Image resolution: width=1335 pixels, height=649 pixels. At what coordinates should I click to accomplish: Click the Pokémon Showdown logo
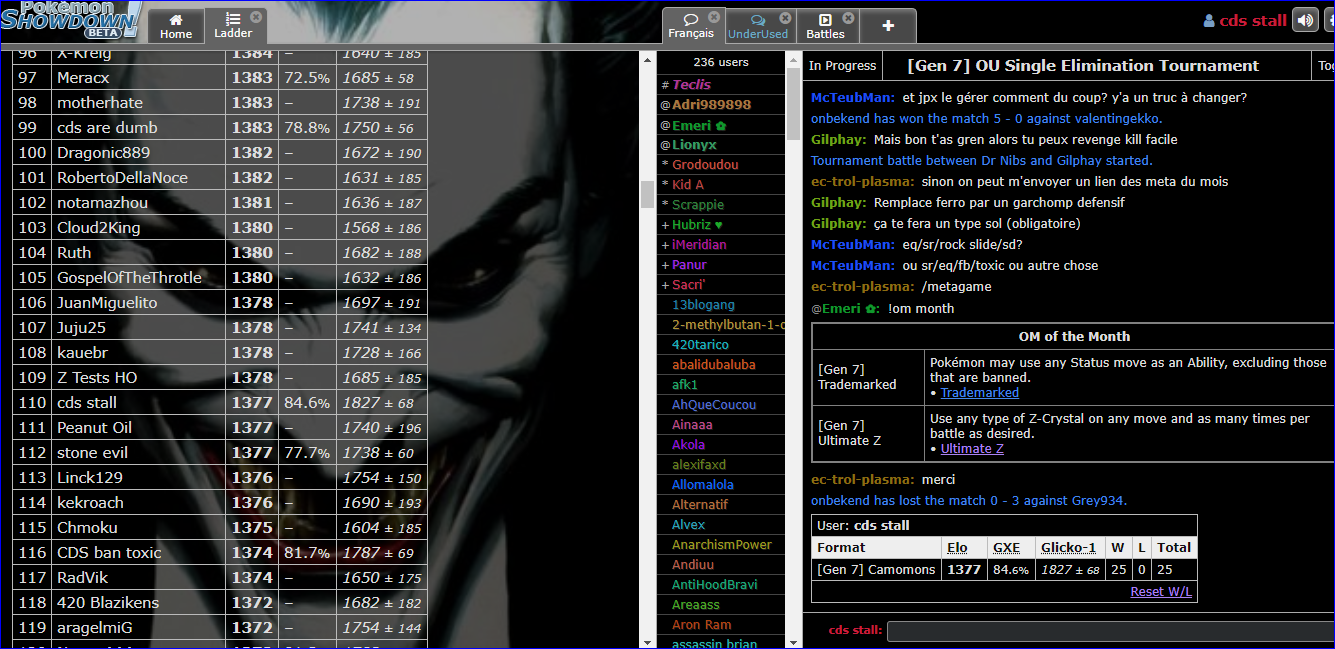click(70, 20)
